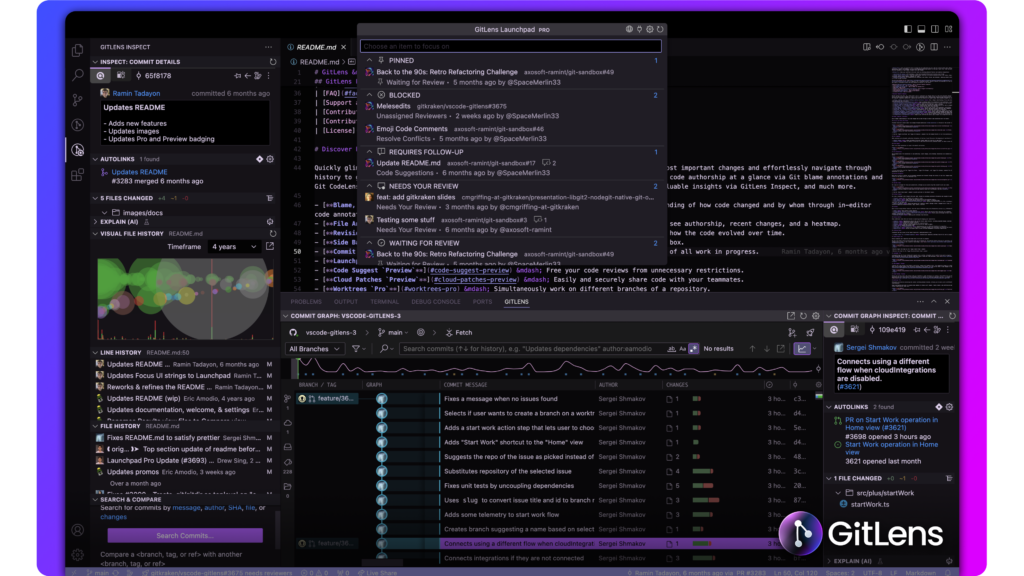Open the Autolinks settings gear
This screenshot has width=1024, height=576.
[x=269, y=159]
